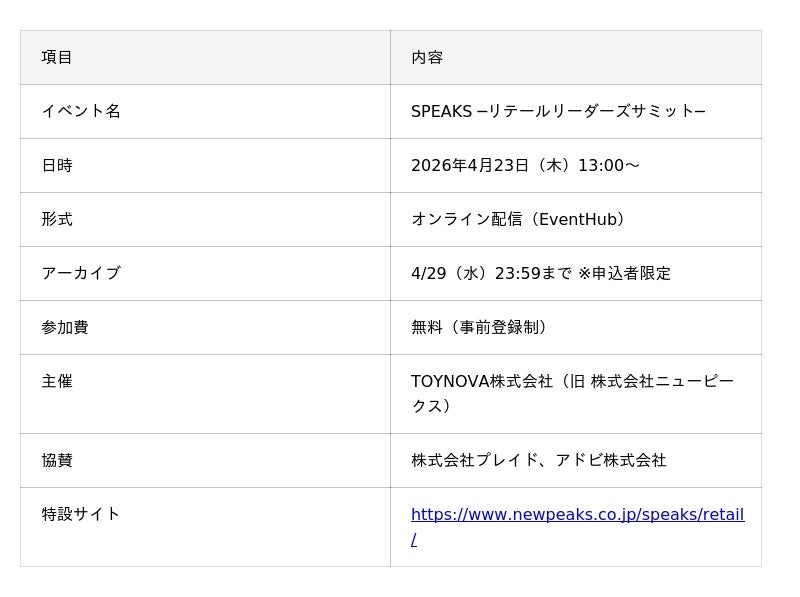Open the newpeaks.co.jp speaks retail link
The width and height of the screenshot is (800, 597).
pos(577,515)
